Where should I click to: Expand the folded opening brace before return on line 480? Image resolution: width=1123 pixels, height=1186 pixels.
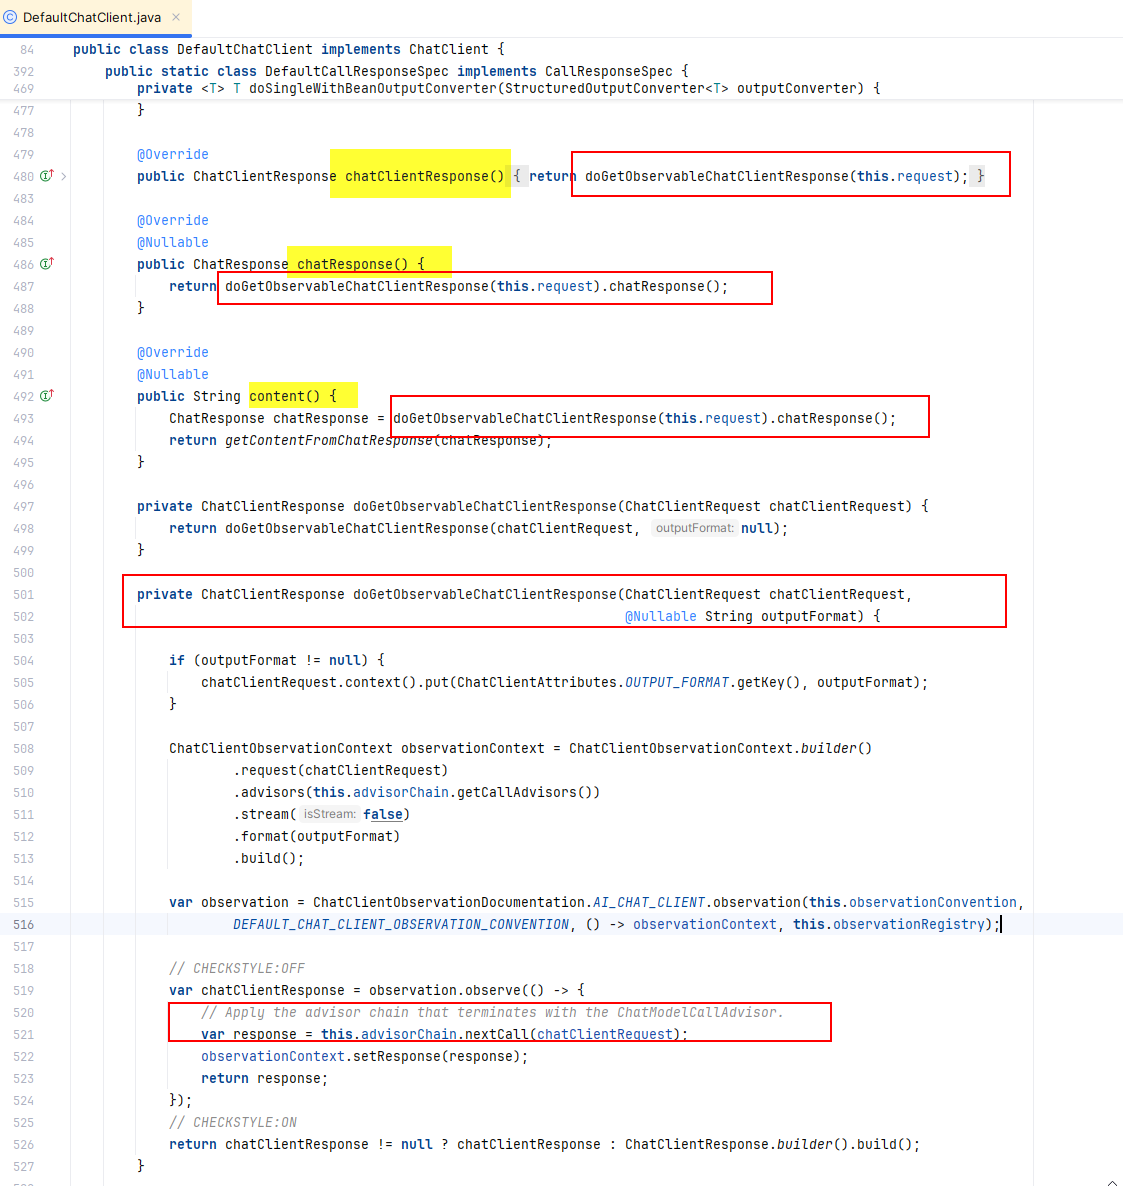point(517,176)
